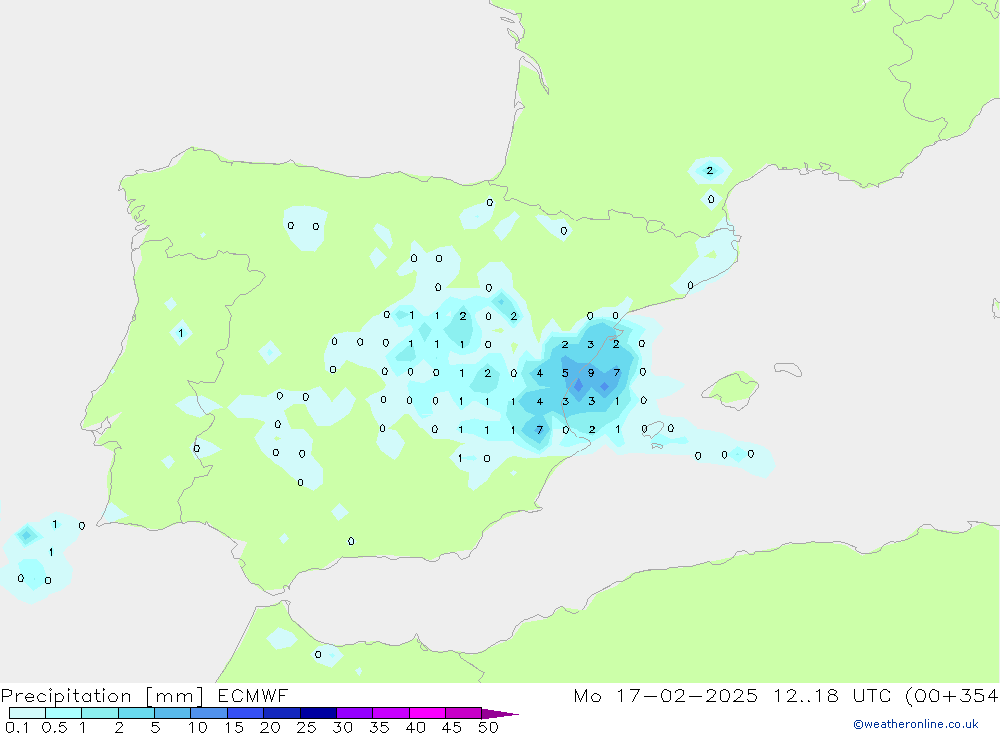Click the '1' value over Portugal
Screen dimensions: 1000x733
tap(181, 333)
